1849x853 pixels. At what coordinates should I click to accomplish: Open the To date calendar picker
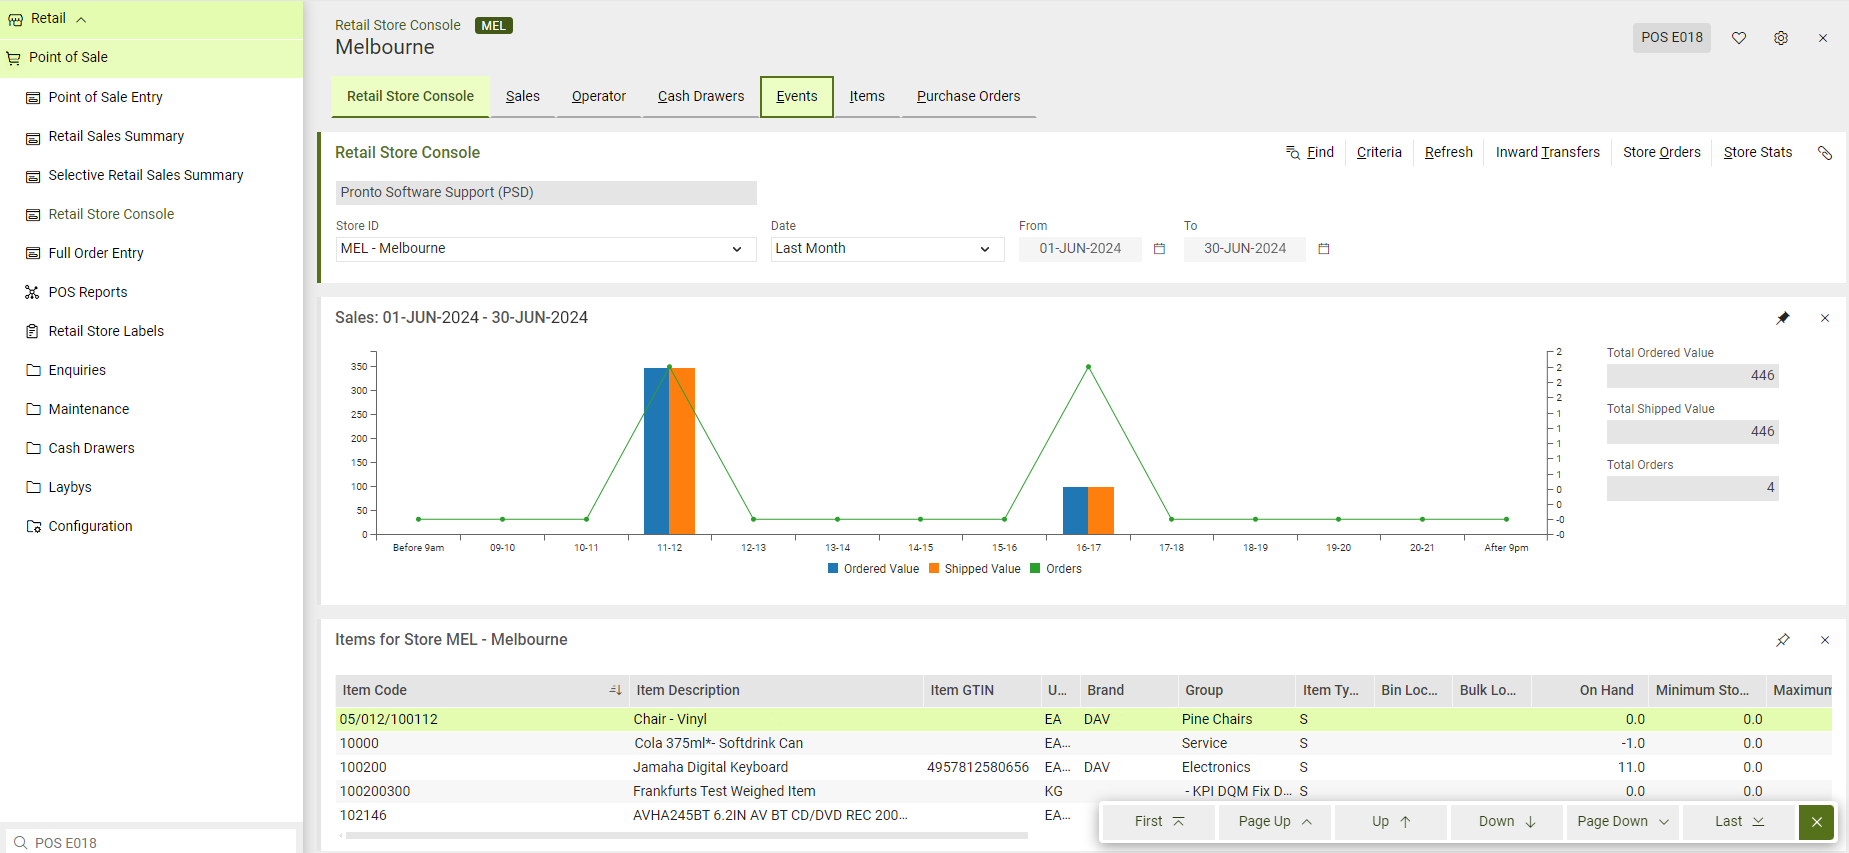1324,249
